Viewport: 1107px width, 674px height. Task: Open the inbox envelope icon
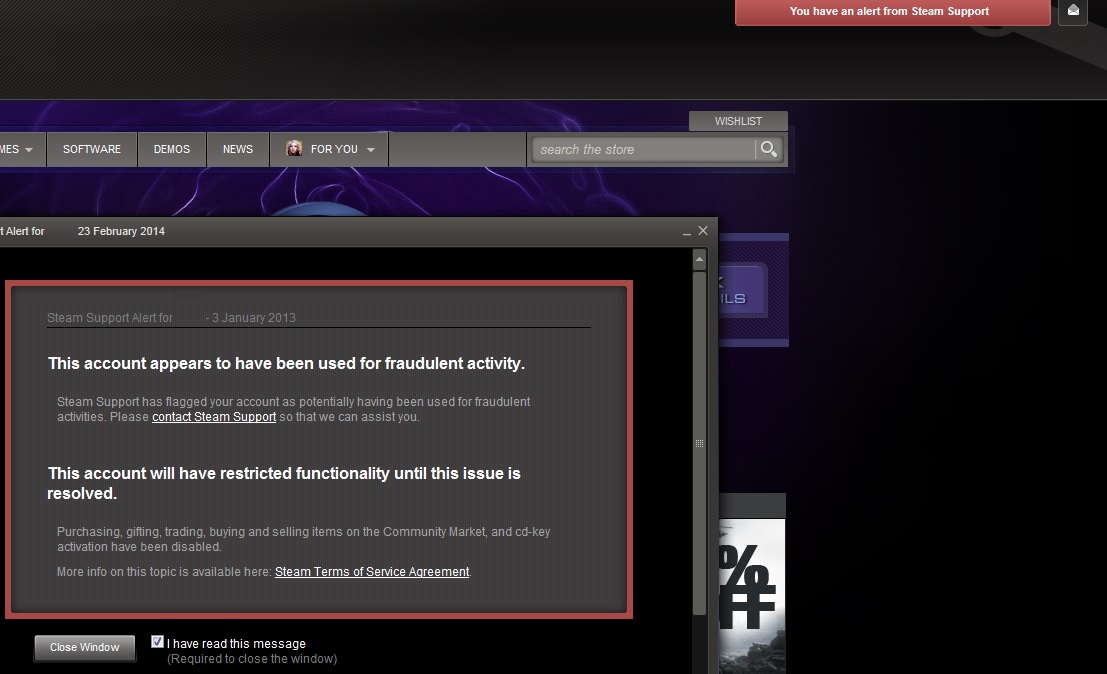(1072, 11)
